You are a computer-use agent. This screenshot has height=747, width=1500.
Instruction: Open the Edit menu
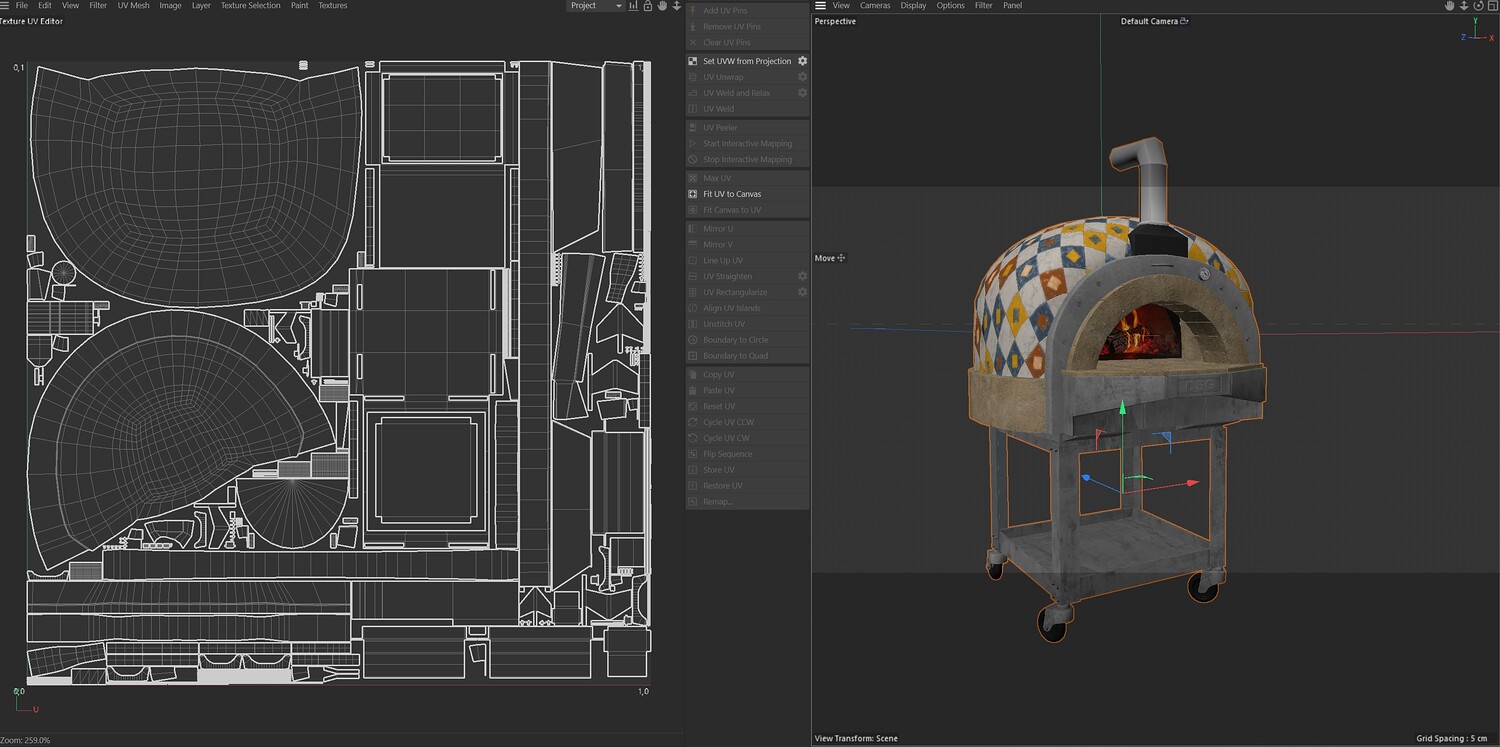[x=45, y=6]
